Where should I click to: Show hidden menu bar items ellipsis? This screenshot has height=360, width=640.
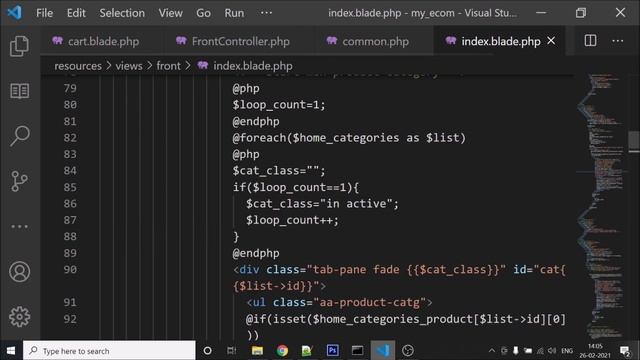pyautogui.click(x=266, y=13)
